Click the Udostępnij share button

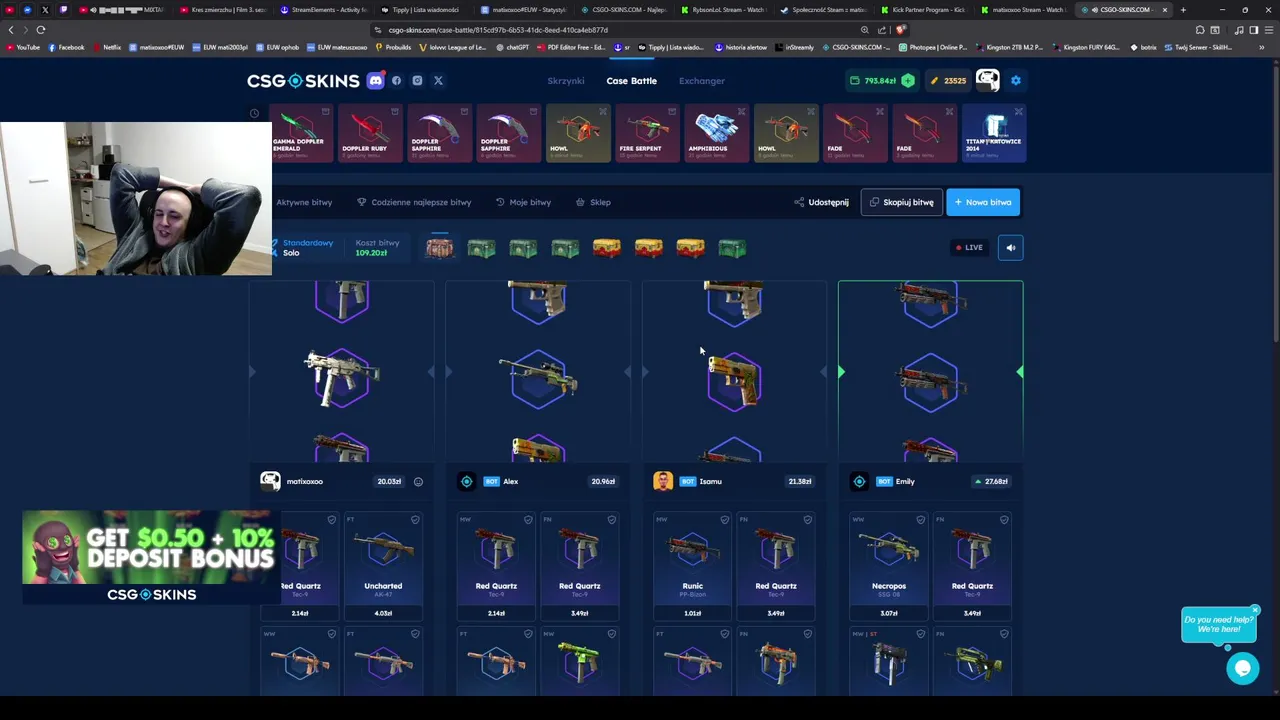coord(821,202)
